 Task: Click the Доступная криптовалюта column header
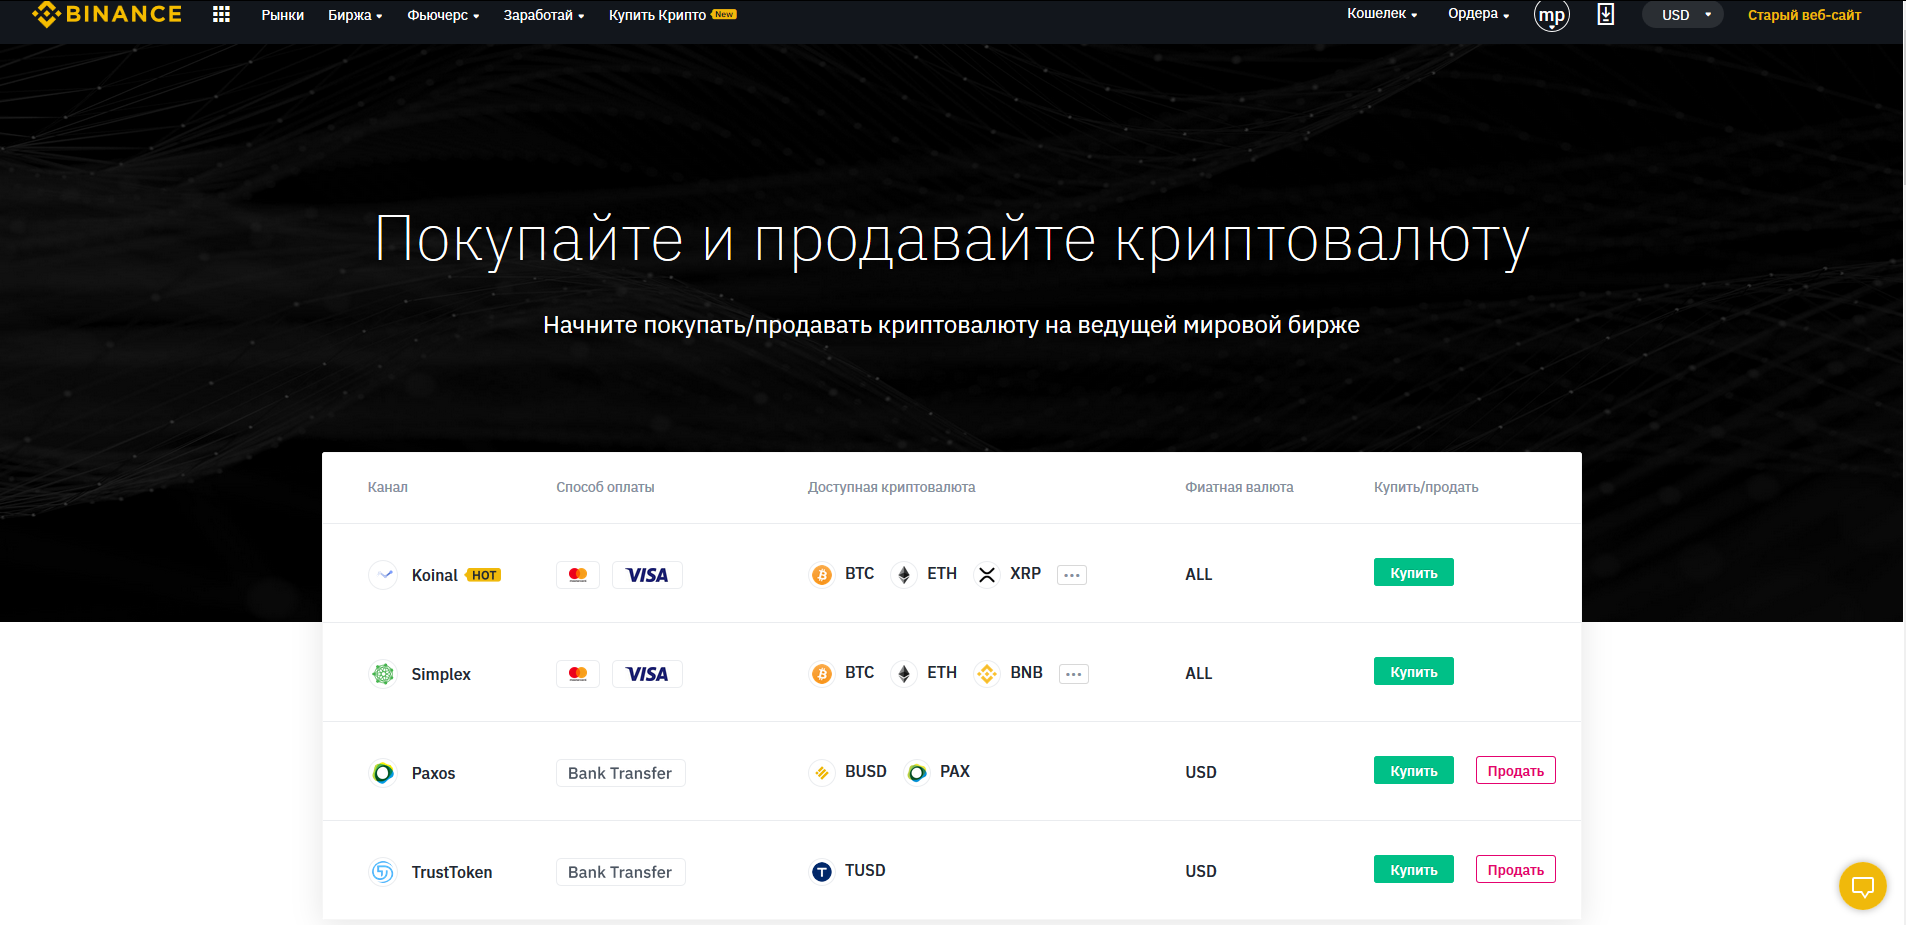click(891, 487)
